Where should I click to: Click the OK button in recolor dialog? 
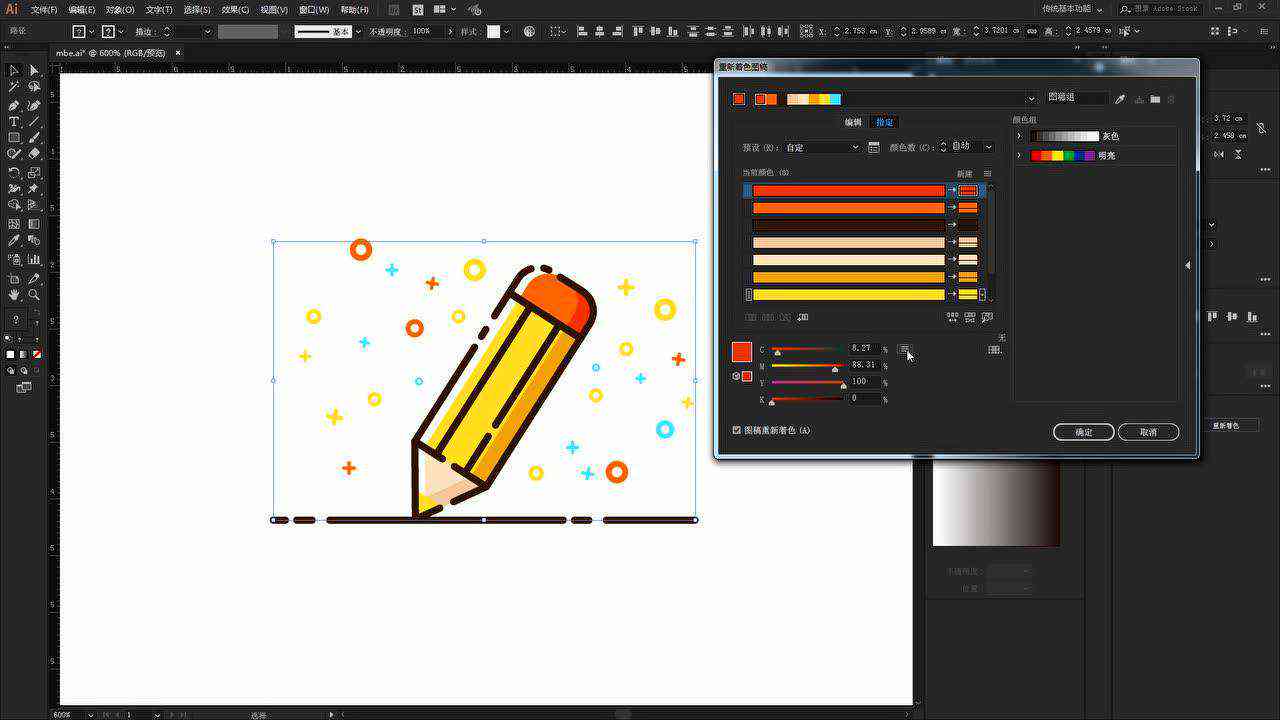pyautogui.click(x=1083, y=432)
